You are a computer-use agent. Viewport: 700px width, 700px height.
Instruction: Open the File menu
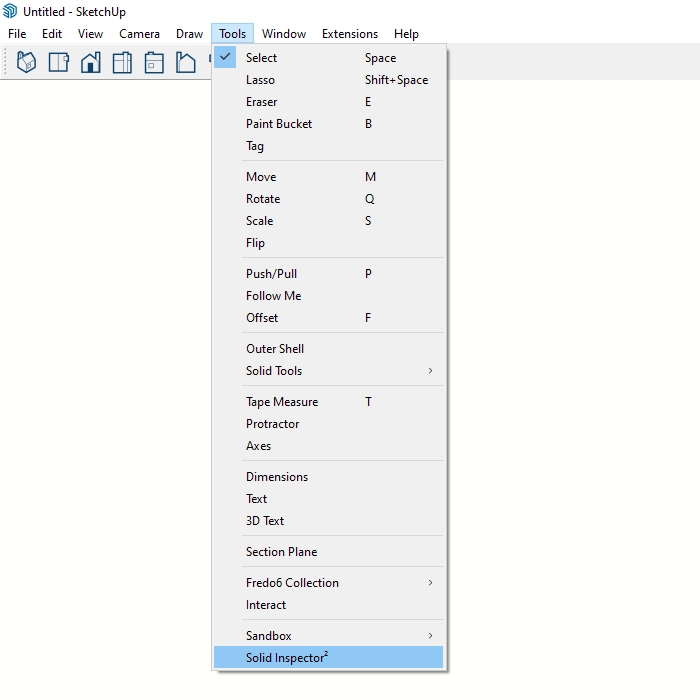[17, 34]
